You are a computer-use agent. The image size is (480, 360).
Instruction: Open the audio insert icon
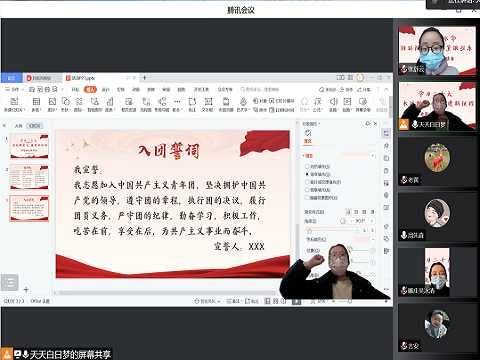(x=334, y=104)
